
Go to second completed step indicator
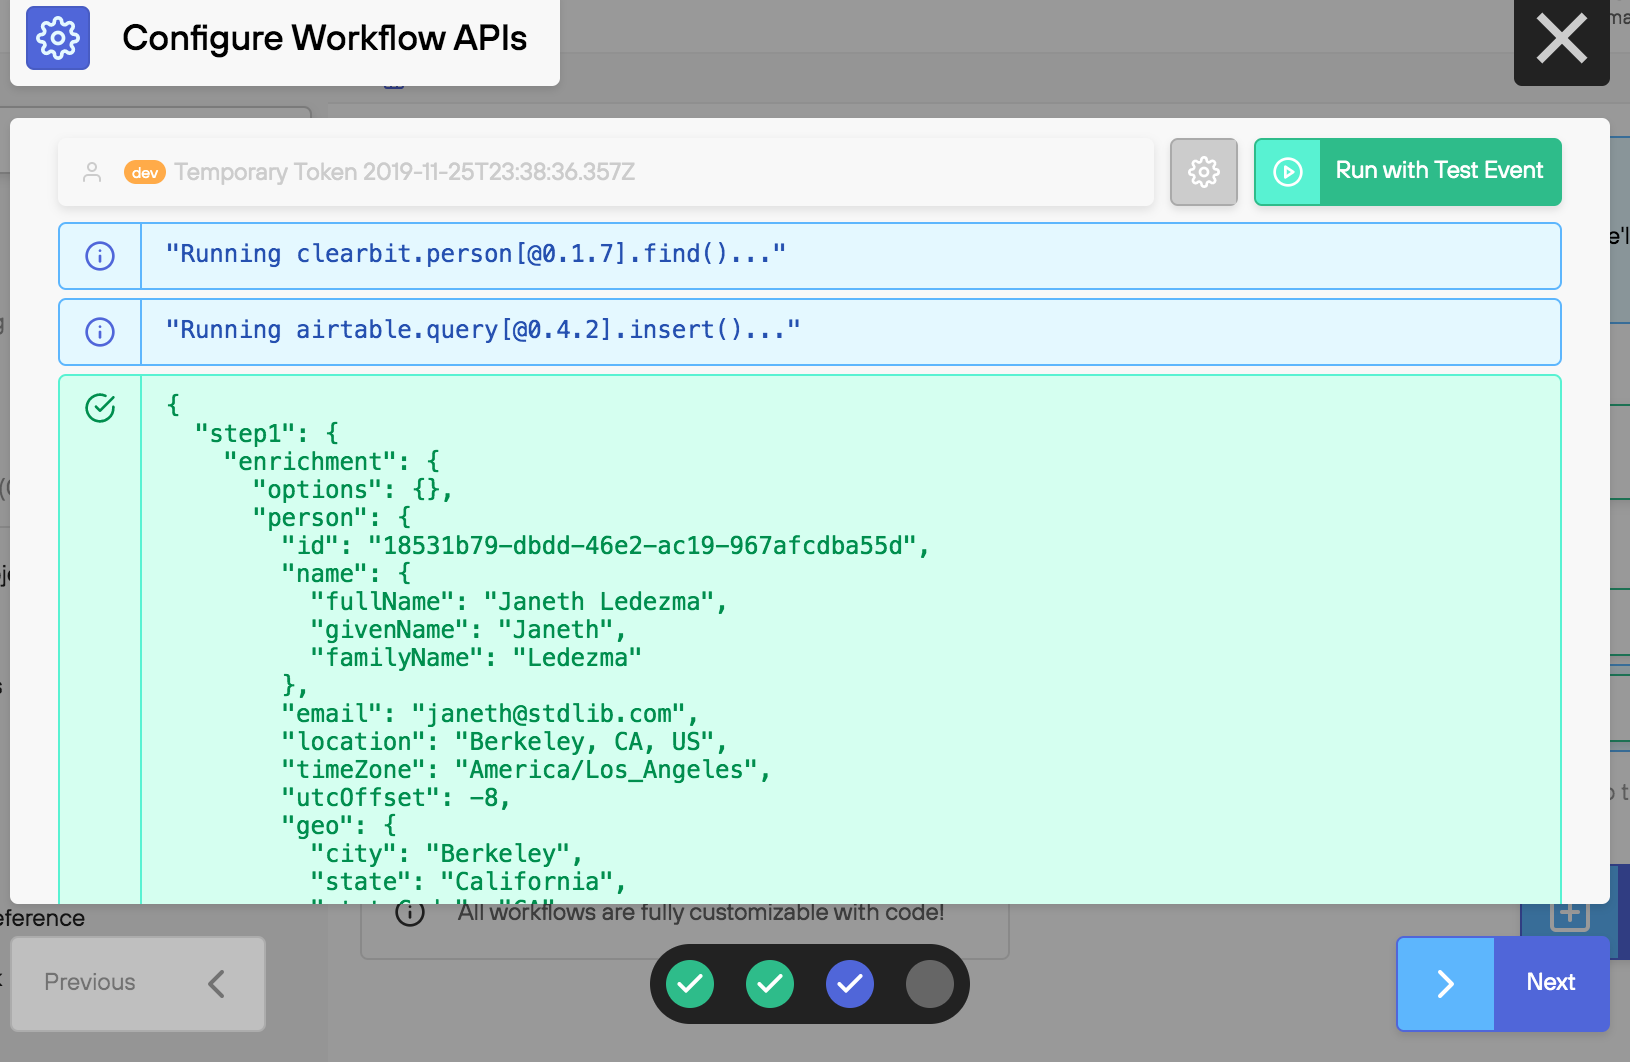pyautogui.click(x=770, y=984)
